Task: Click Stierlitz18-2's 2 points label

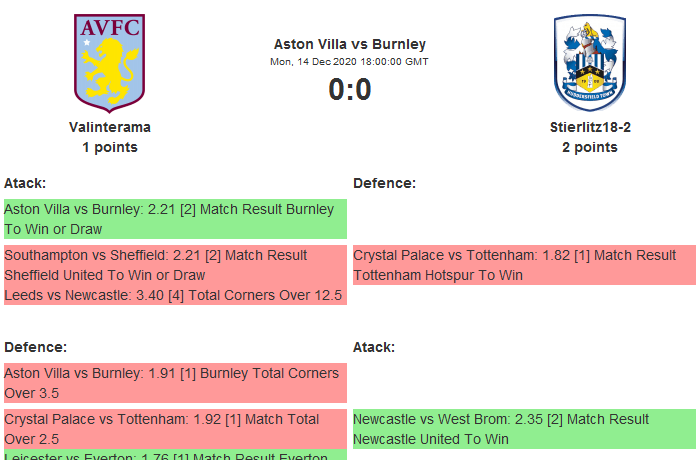Action: [x=590, y=147]
